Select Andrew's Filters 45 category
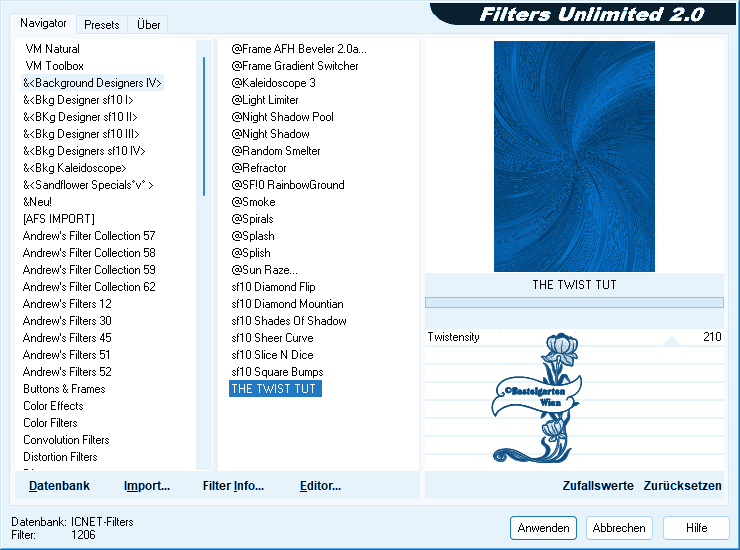740x550 pixels. 67,338
